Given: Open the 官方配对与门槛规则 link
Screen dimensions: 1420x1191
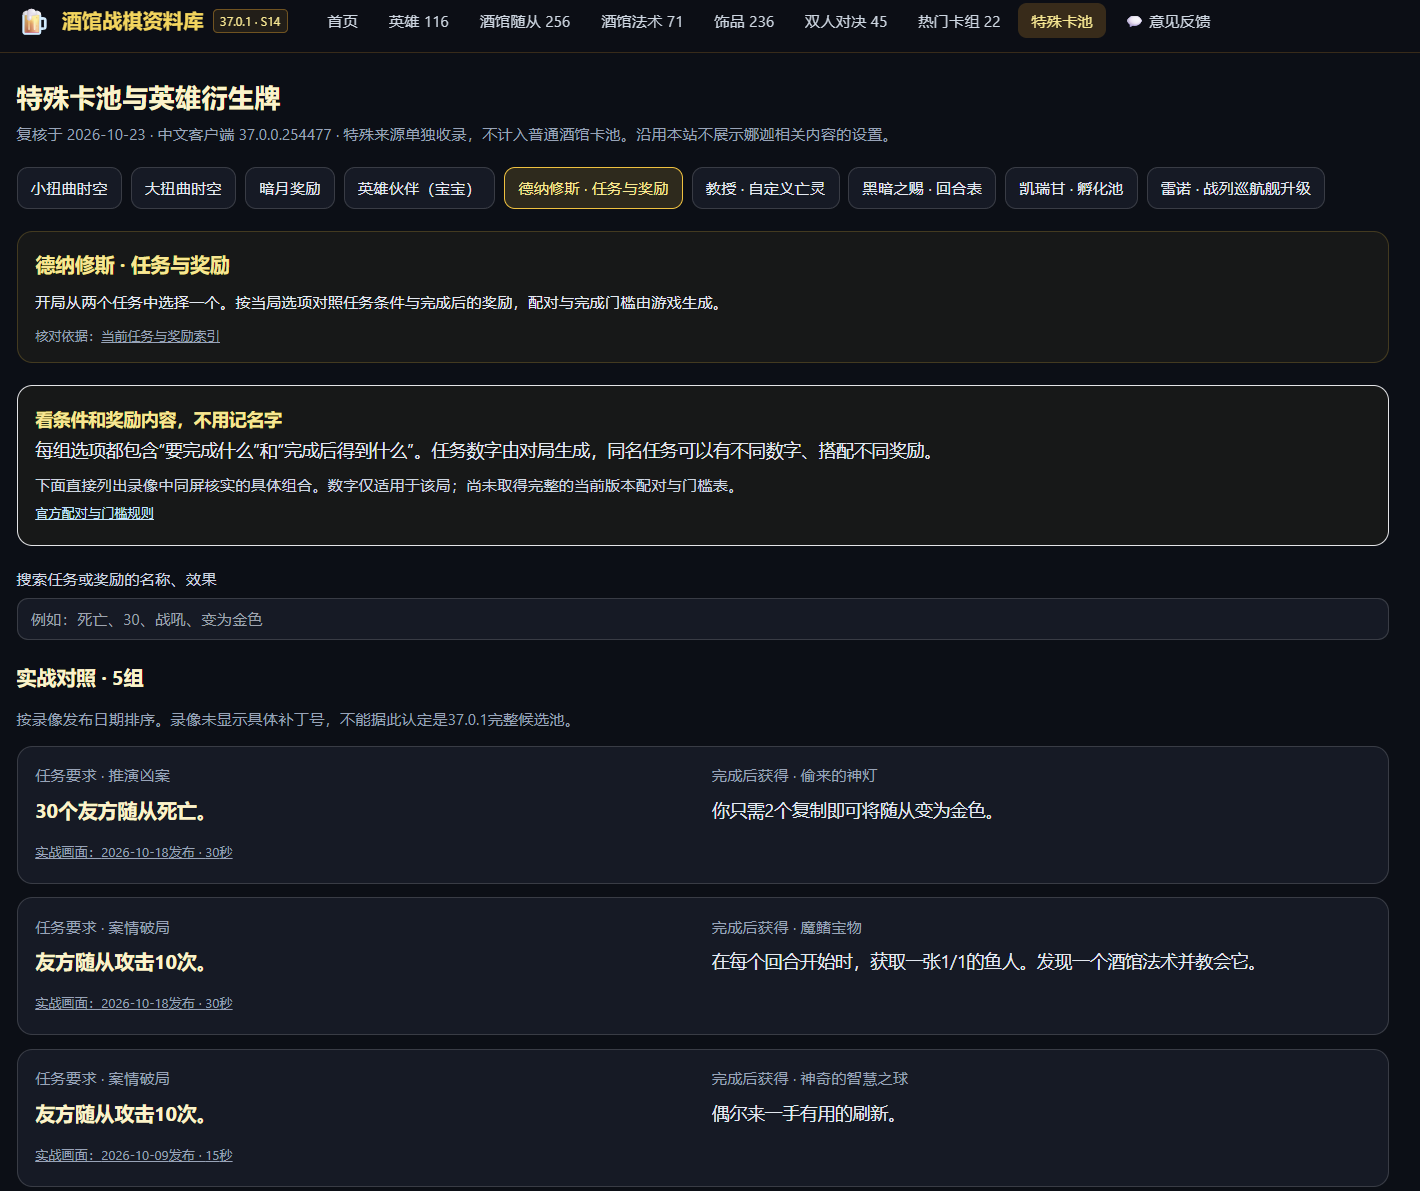Looking at the screenshot, I should click(x=94, y=513).
